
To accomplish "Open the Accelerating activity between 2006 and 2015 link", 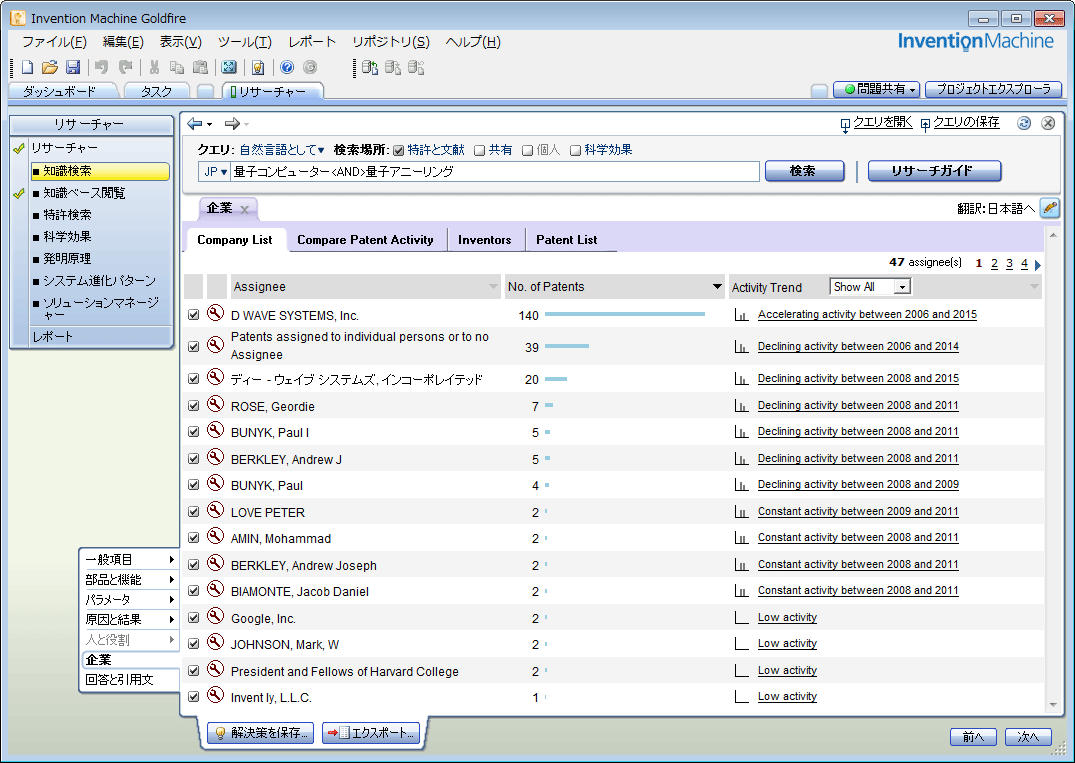I will click(867, 315).
